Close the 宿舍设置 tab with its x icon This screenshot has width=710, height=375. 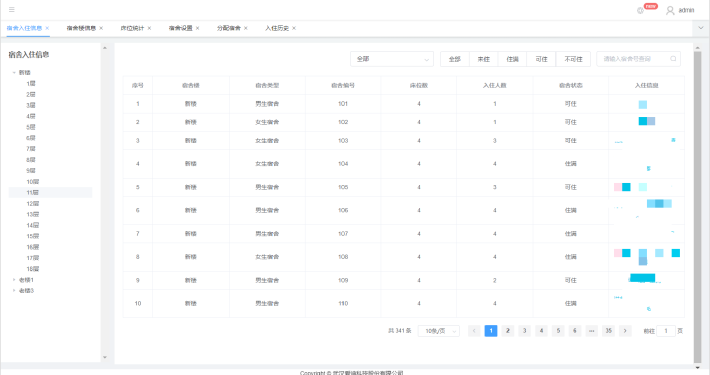pos(197,28)
